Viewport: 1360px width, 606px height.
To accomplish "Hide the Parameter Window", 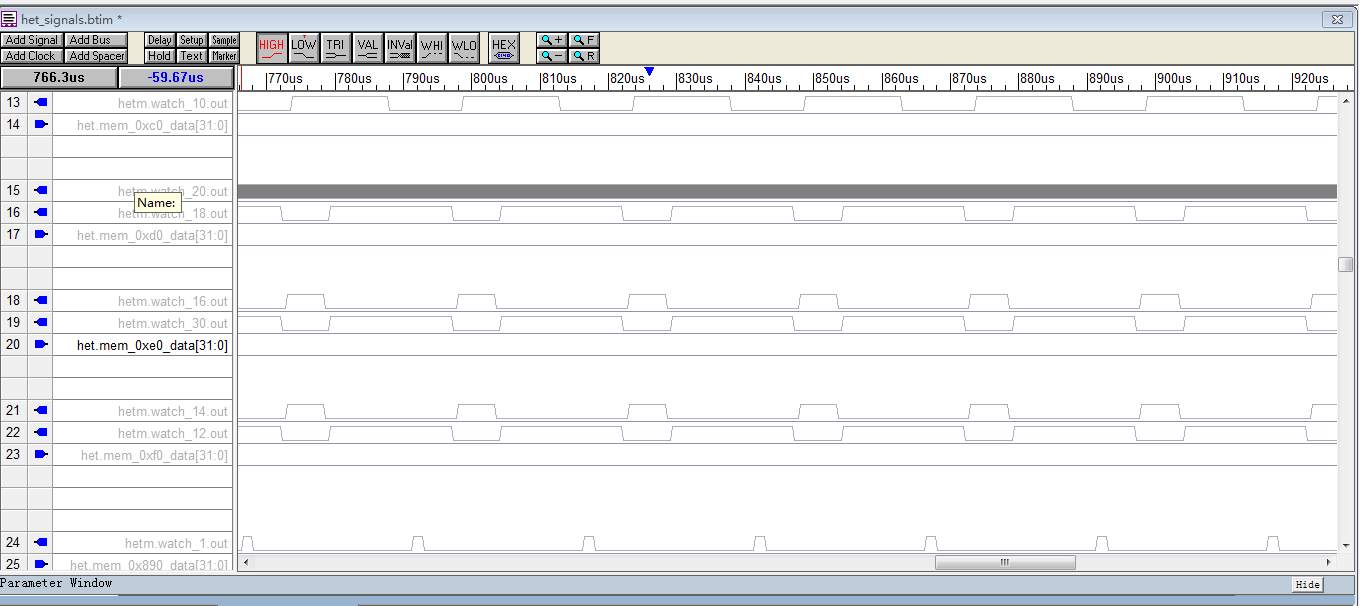I will [1307, 585].
